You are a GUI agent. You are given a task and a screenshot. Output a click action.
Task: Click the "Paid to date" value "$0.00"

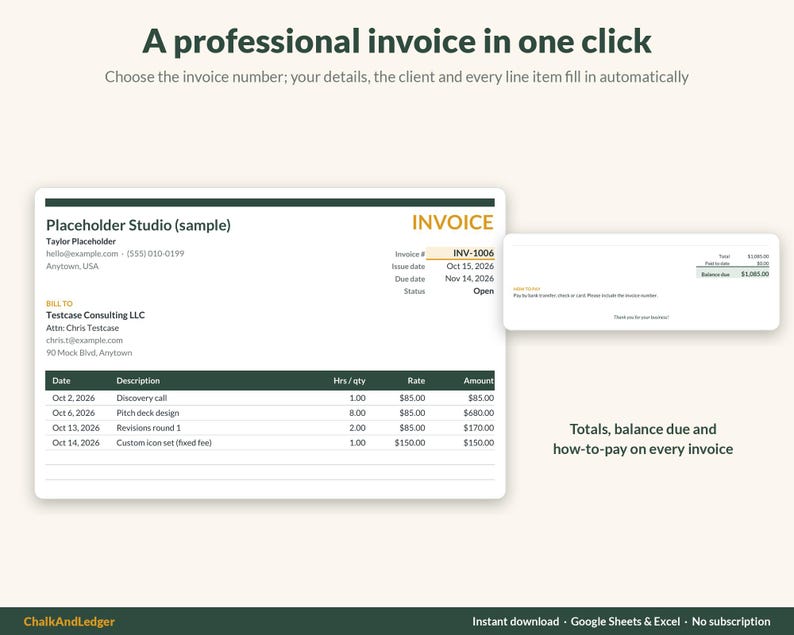pos(763,264)
